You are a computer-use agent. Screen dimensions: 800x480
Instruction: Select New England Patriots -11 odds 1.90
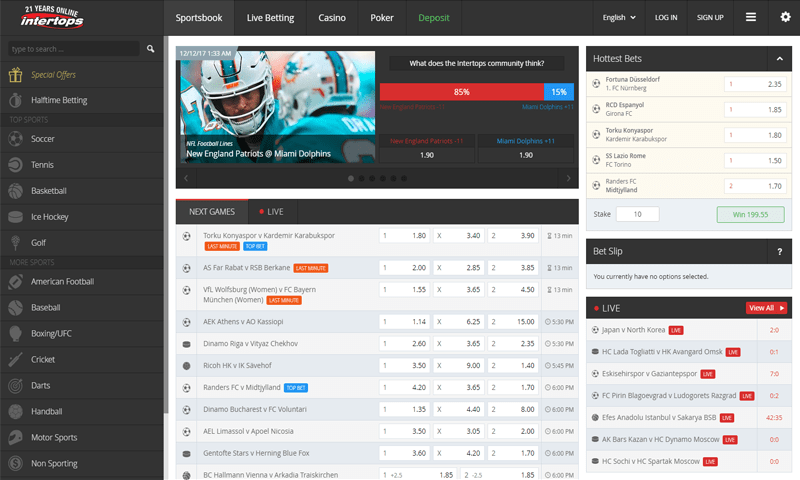tap(426, 155)
